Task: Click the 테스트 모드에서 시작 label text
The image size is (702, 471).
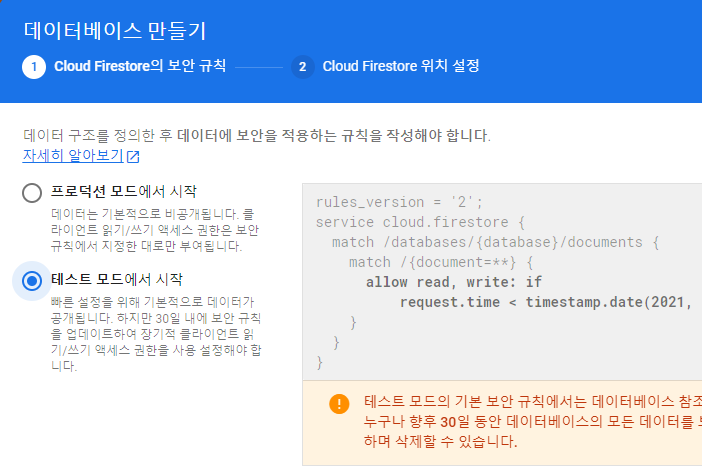Action: coord(117,279)
